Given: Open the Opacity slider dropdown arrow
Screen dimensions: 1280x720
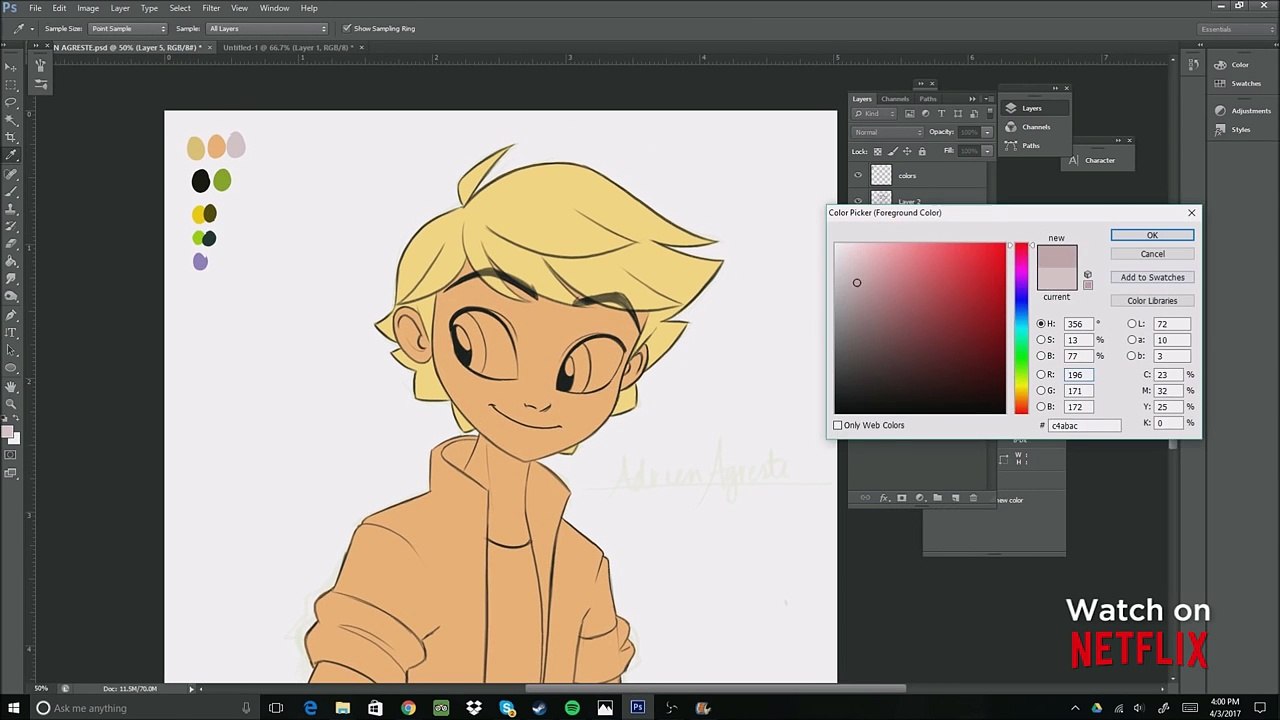Looking at the screenshot, I should 987,132.
